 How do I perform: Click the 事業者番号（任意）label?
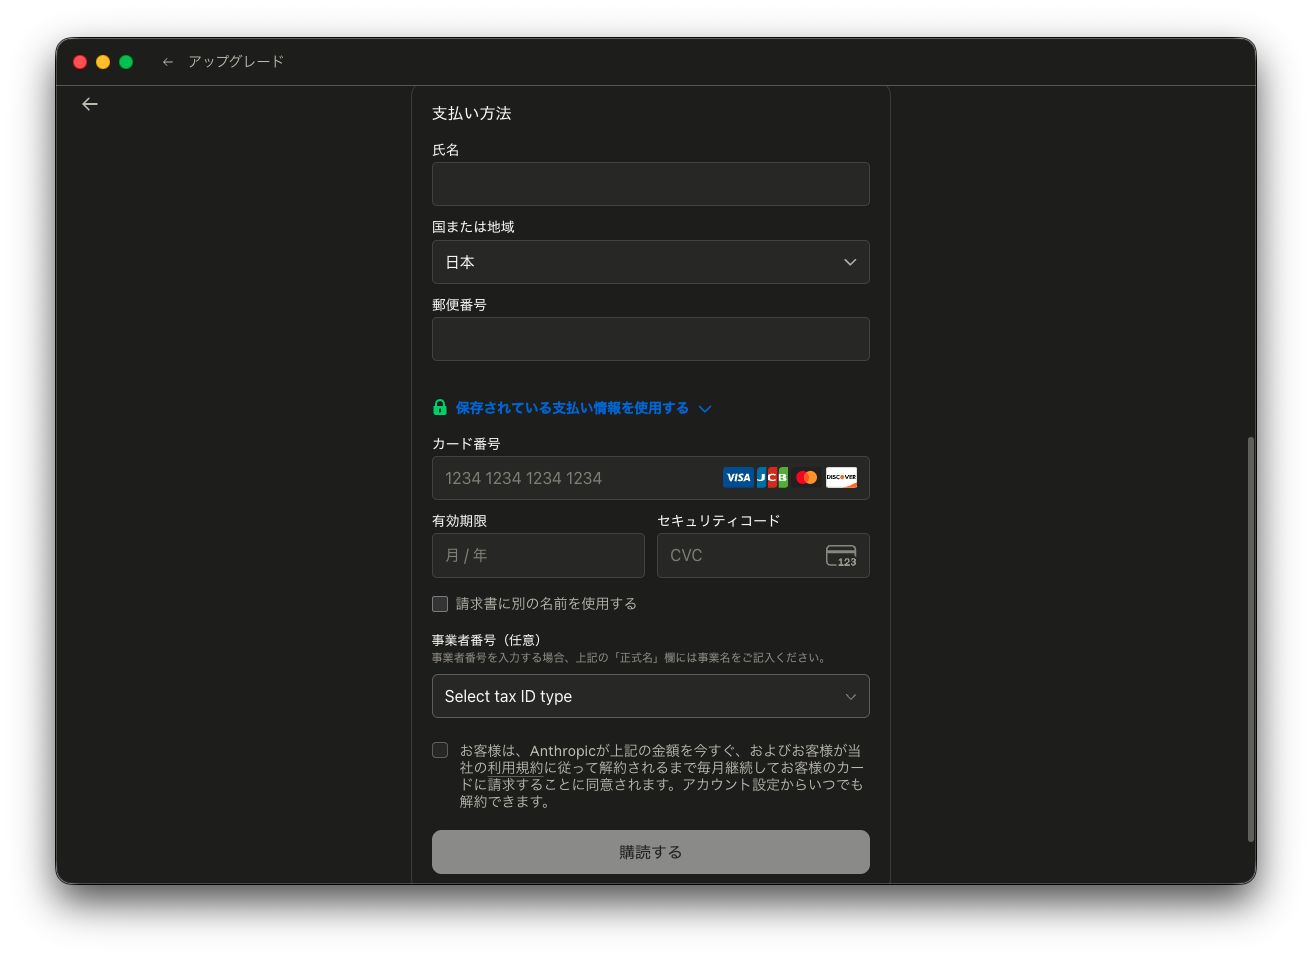(x=486, y=640)
